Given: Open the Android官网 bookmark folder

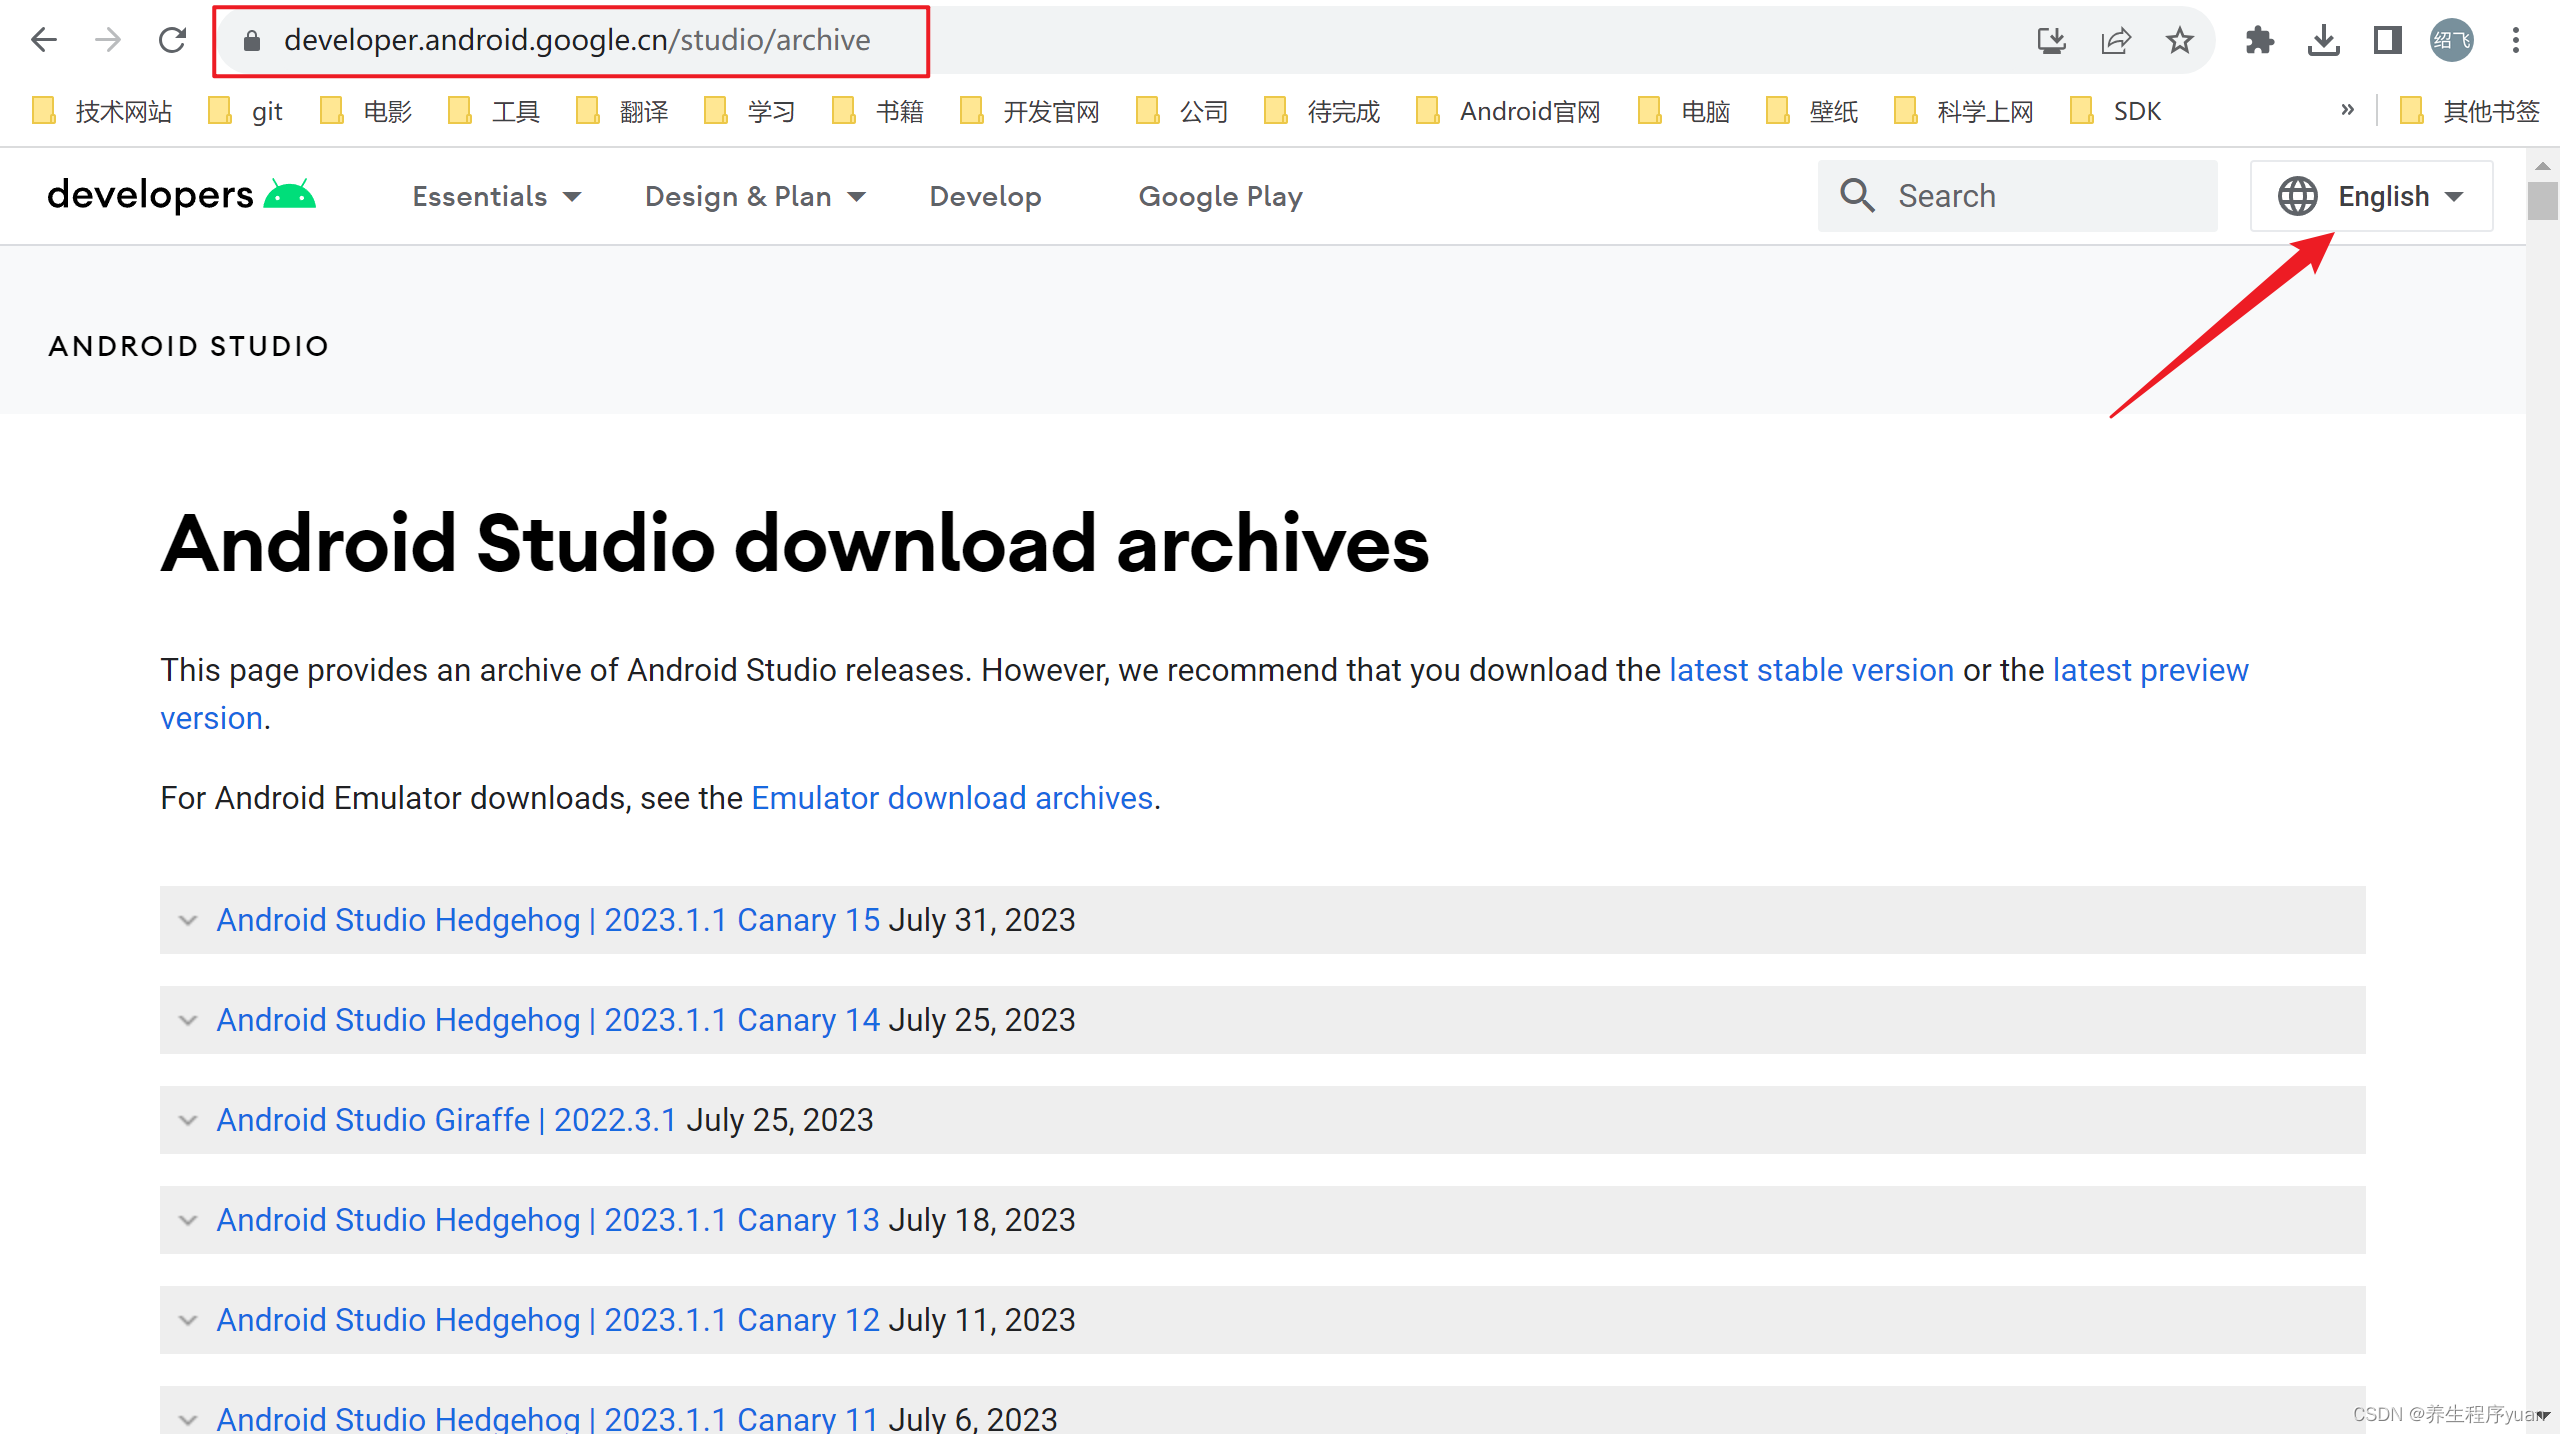Looking at the screenshot, I should point(1508,111).
